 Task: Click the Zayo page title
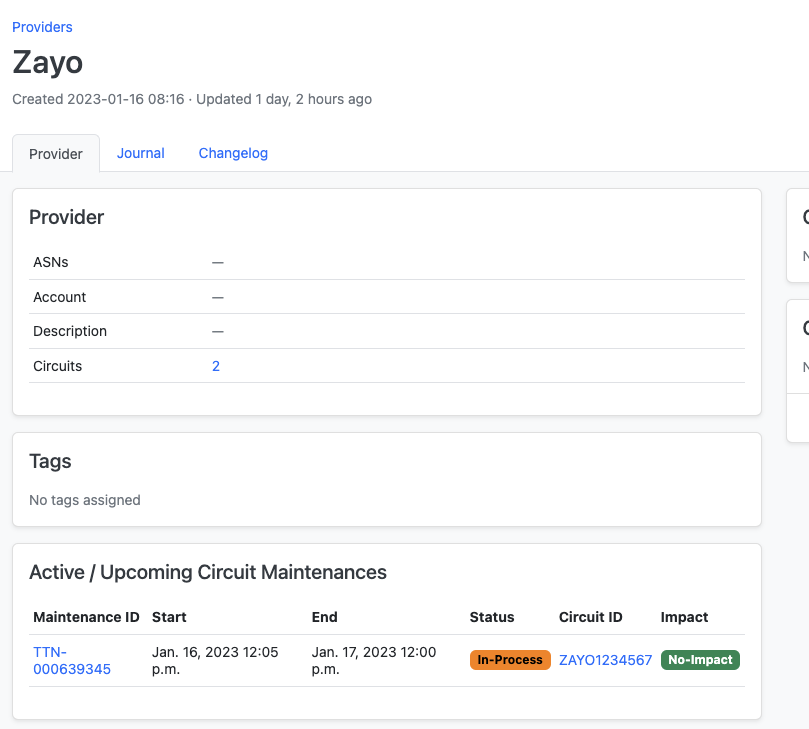tap(47, 63)
